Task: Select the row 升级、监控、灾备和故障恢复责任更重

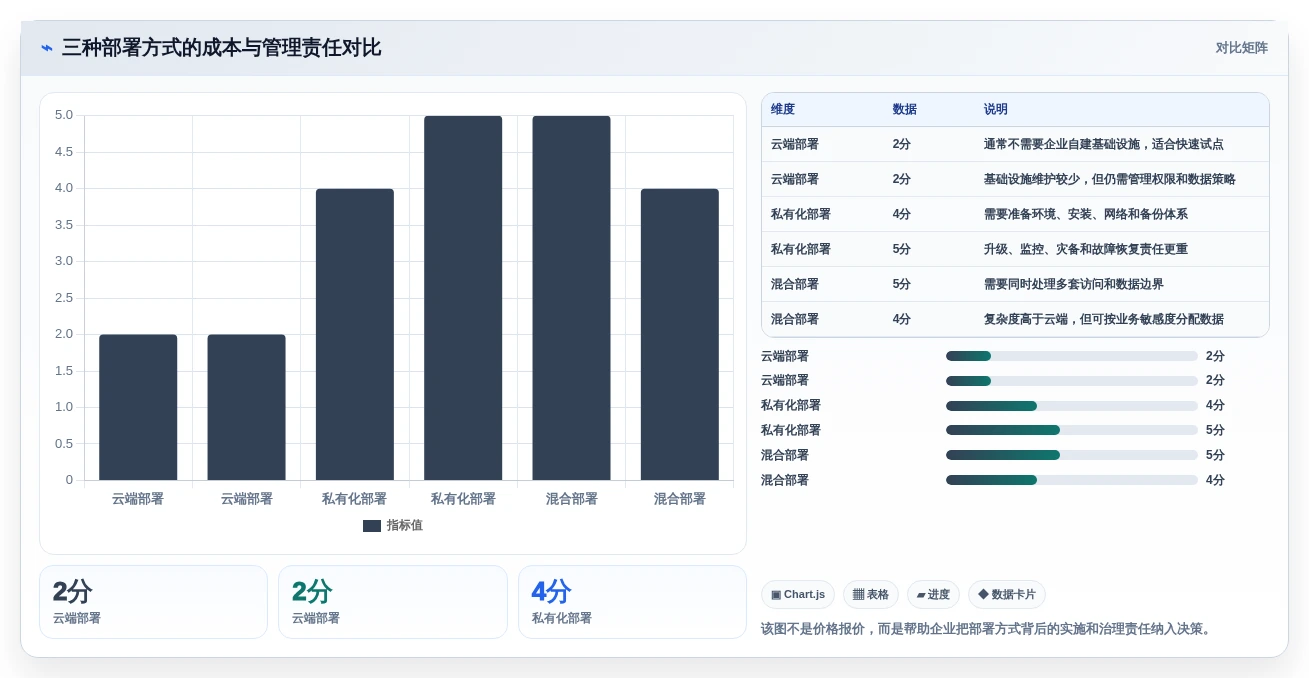Action: [x=1015, y=249]
